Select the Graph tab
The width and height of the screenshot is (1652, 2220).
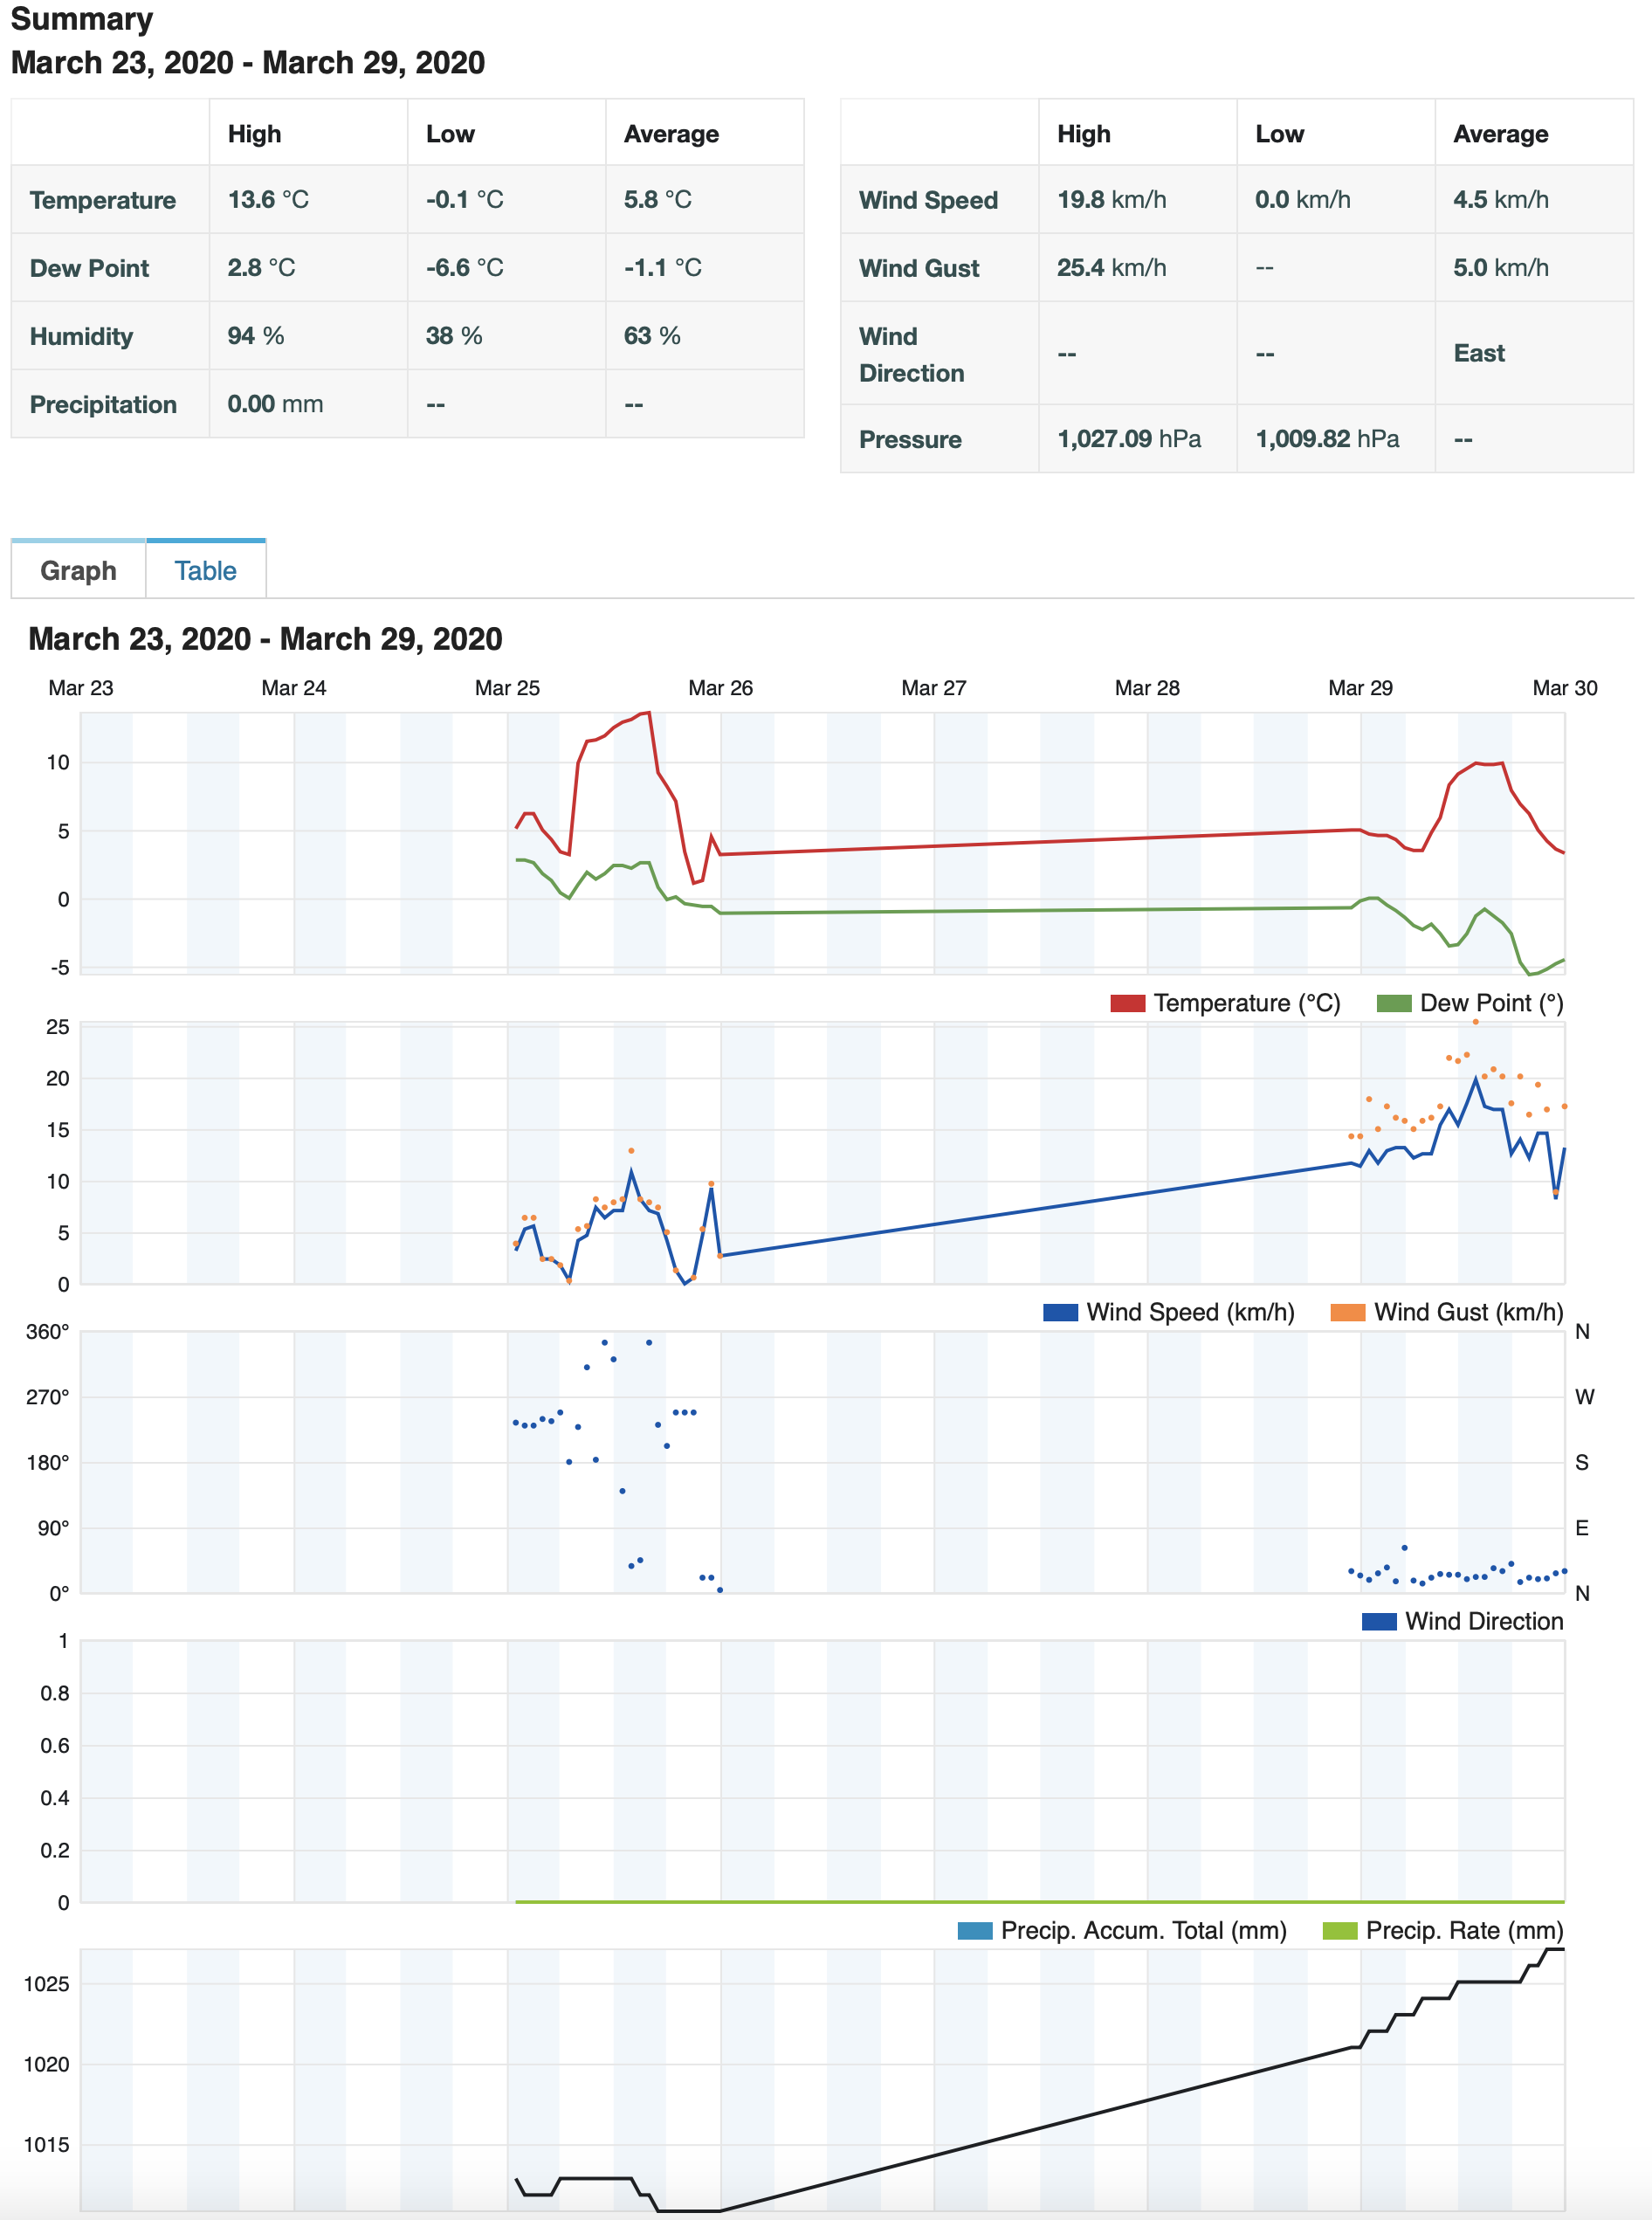click(x=78, y=570)
